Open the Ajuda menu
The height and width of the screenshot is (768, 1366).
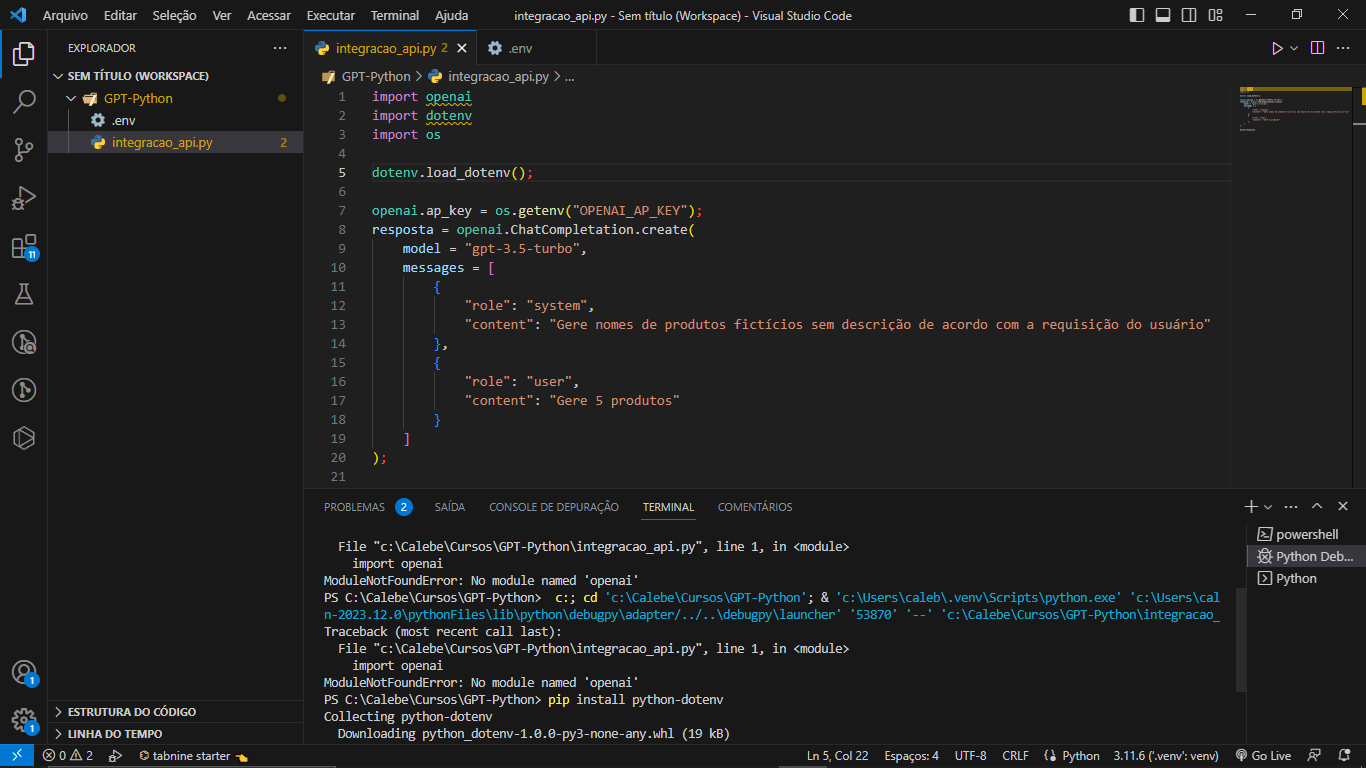coord(452,16)
